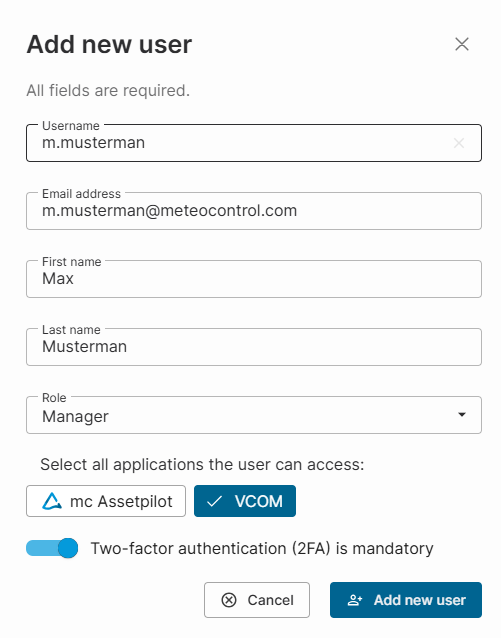The height and width of the screenshot is (638, 501).
Task: Close the Add new user dialog
Action: pos(462,44)
